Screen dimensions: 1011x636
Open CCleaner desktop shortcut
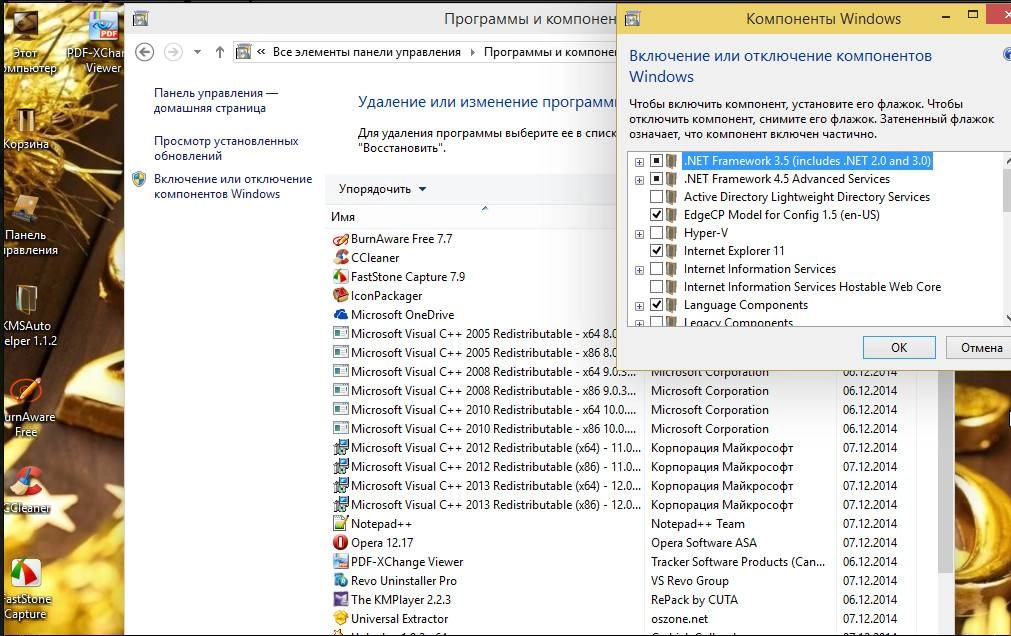pyautogui.click(x=27, y=490)
